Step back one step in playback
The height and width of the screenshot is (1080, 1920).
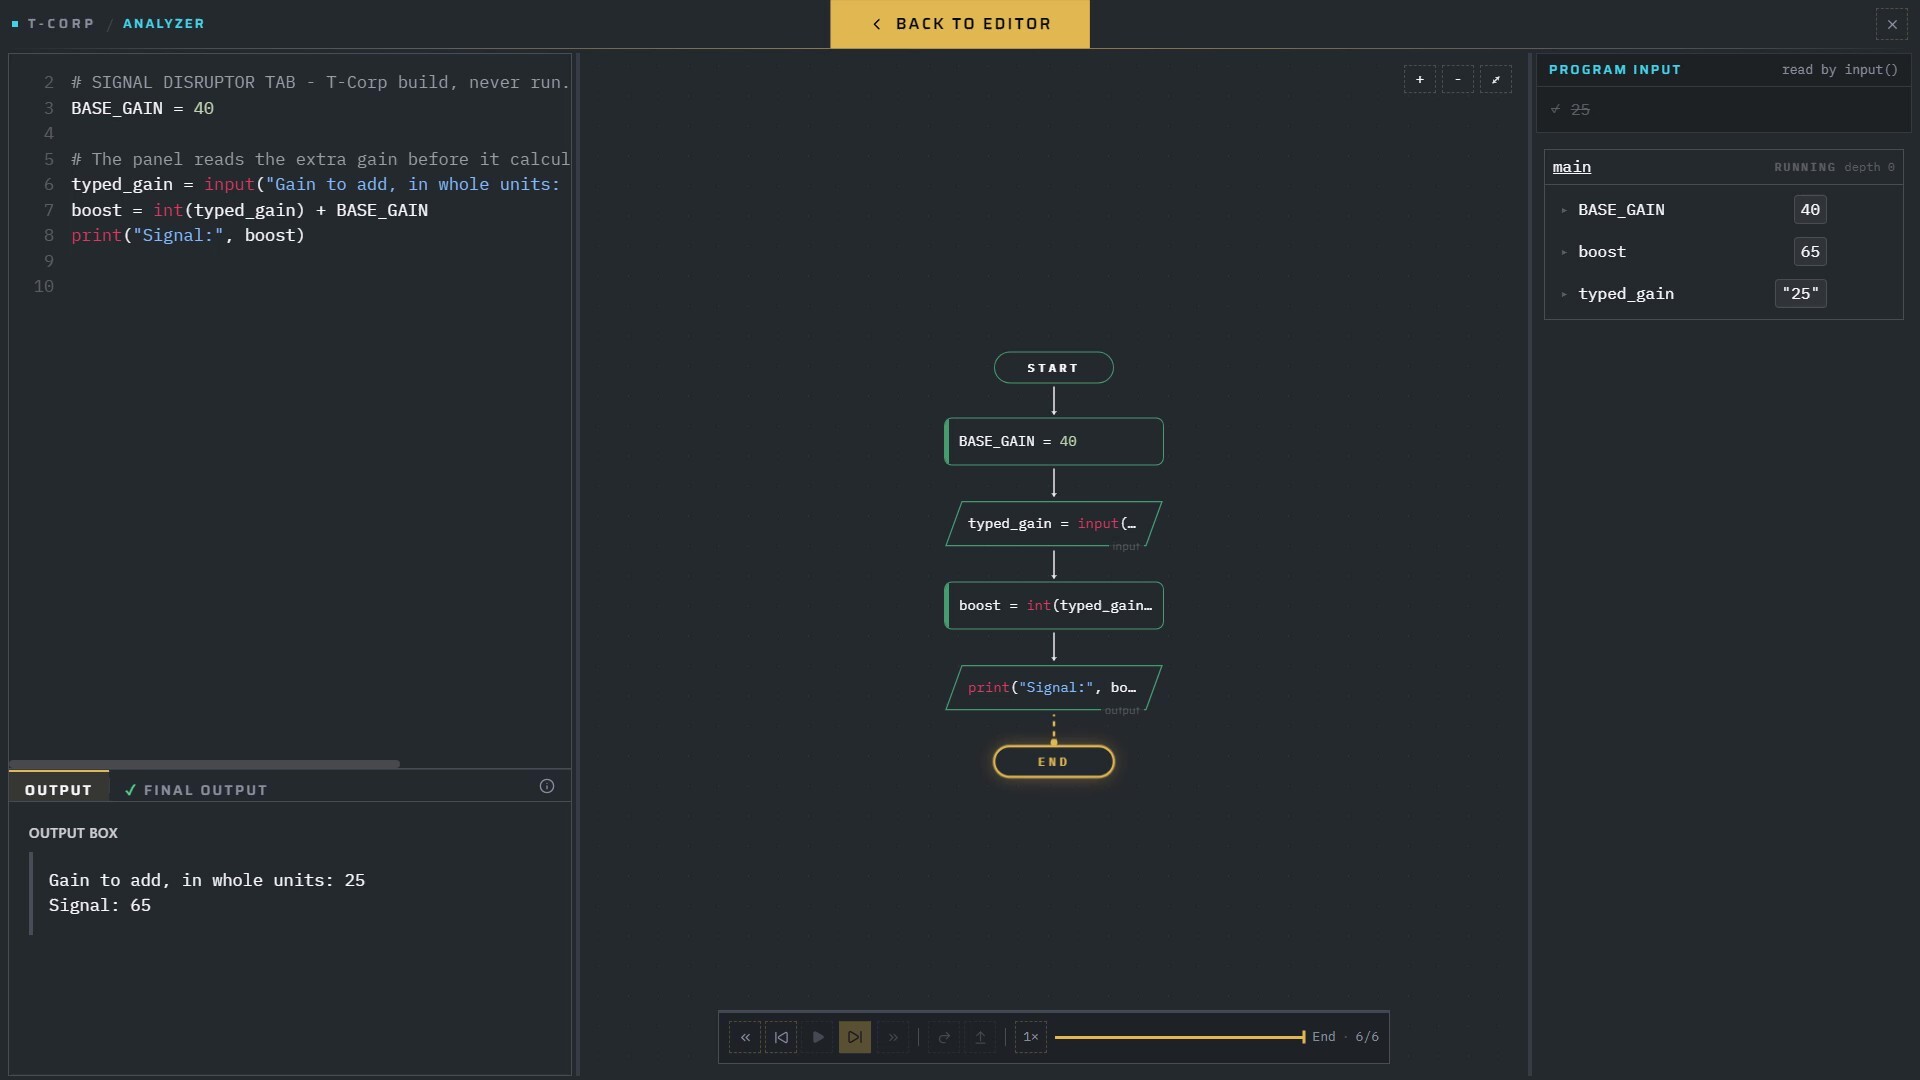[x=781, y=1037]
